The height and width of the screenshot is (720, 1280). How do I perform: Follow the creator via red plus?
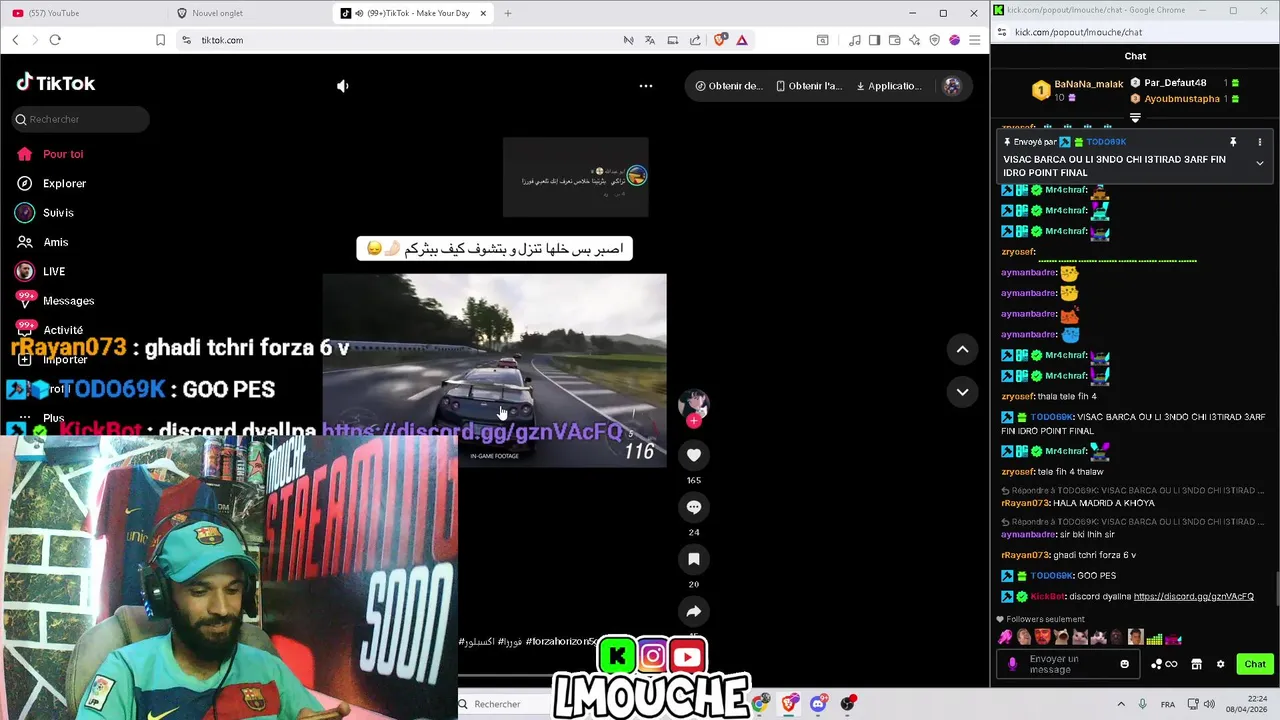pos(694,421)
